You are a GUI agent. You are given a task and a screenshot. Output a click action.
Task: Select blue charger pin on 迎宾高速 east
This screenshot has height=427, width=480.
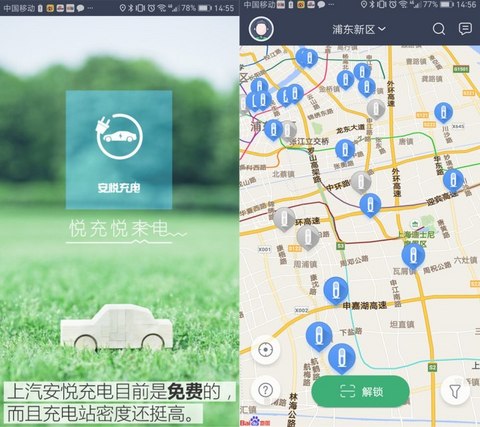453,181
